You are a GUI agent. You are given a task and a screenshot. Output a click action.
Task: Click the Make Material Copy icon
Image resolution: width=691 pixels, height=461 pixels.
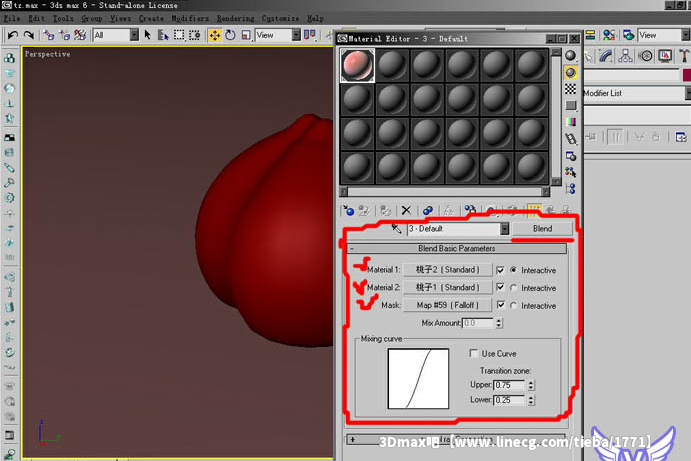point(427,210)
